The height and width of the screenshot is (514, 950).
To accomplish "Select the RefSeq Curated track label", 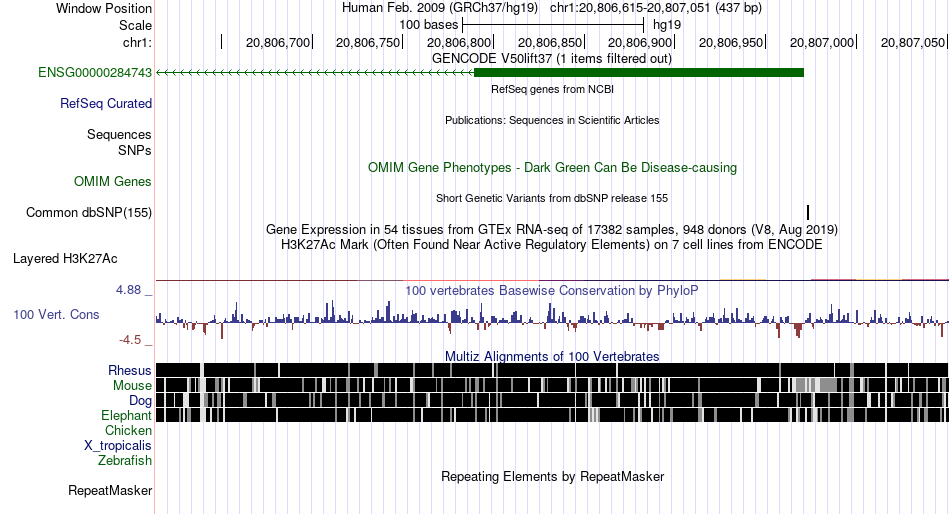I will click(x=106, y=104).
